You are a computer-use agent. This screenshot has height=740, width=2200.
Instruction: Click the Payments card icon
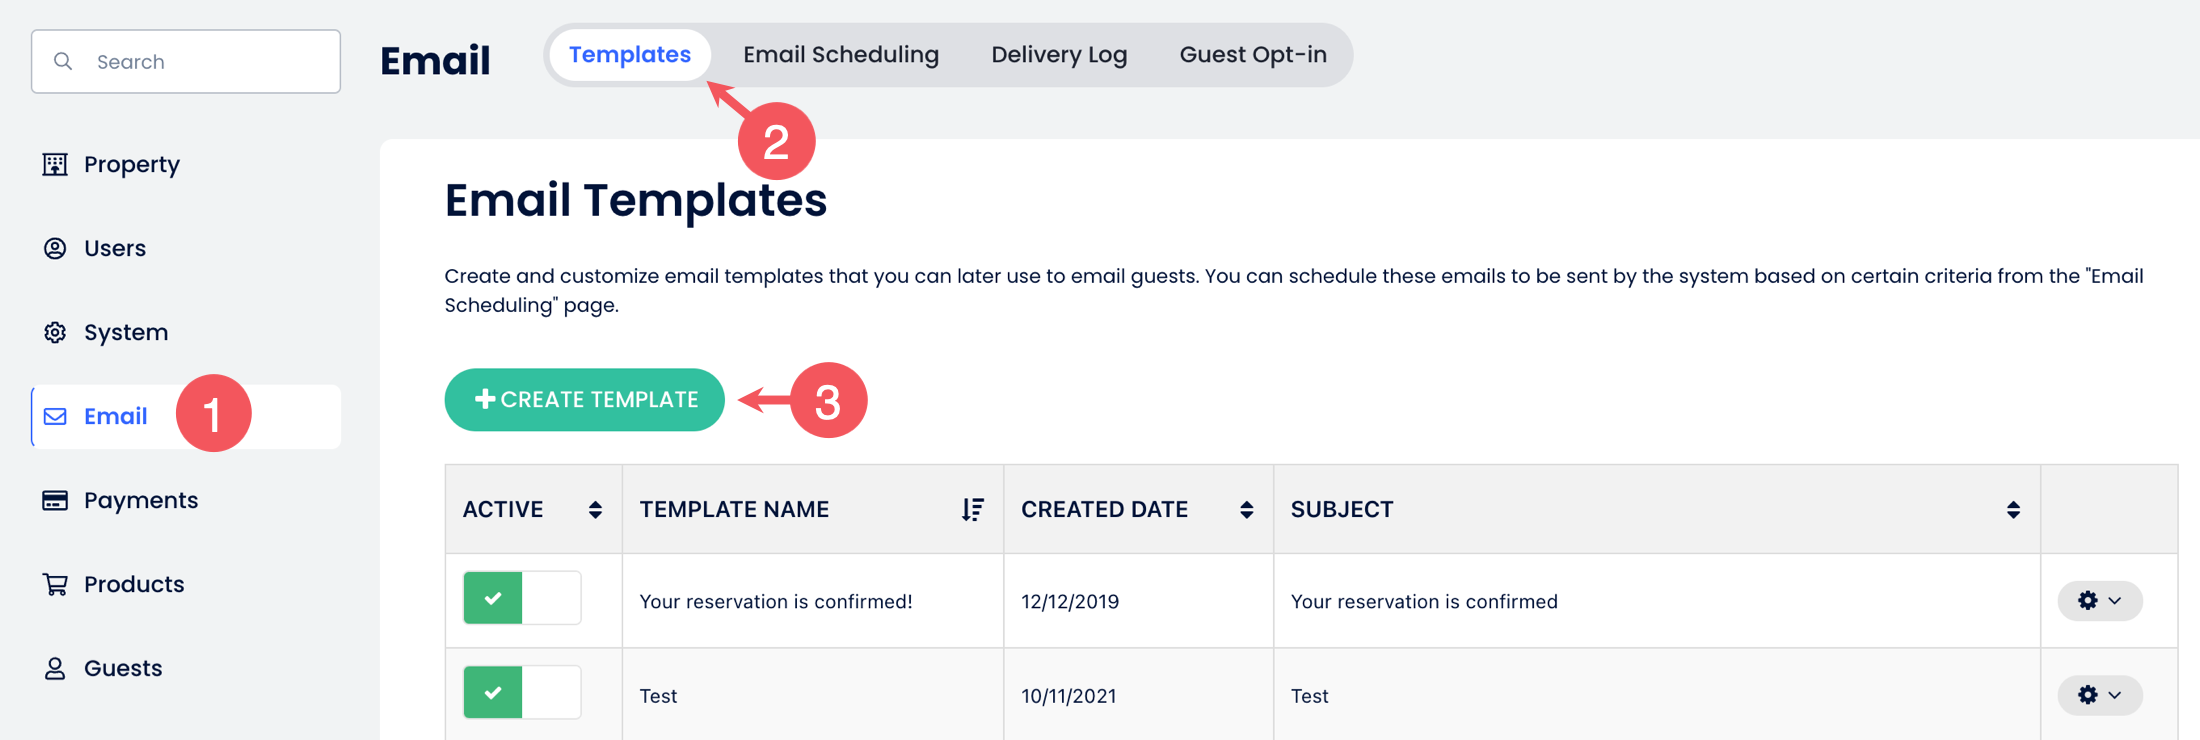tap(55, 500)
